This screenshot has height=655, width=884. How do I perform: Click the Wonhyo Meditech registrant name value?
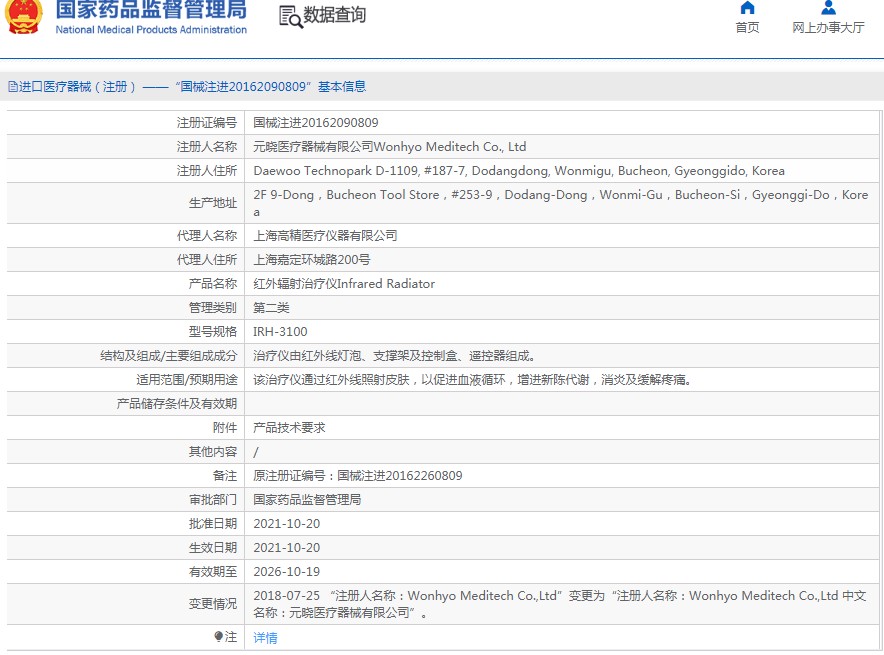(389, 147)
